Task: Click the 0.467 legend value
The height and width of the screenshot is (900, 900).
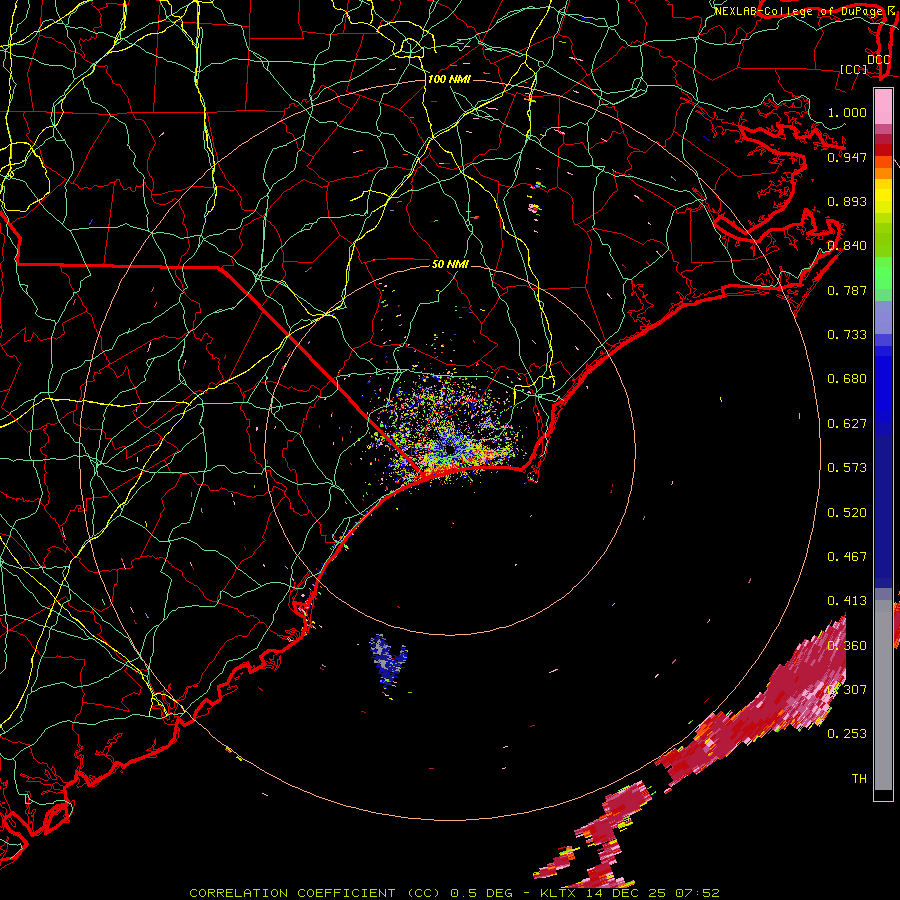Action: 847,556
